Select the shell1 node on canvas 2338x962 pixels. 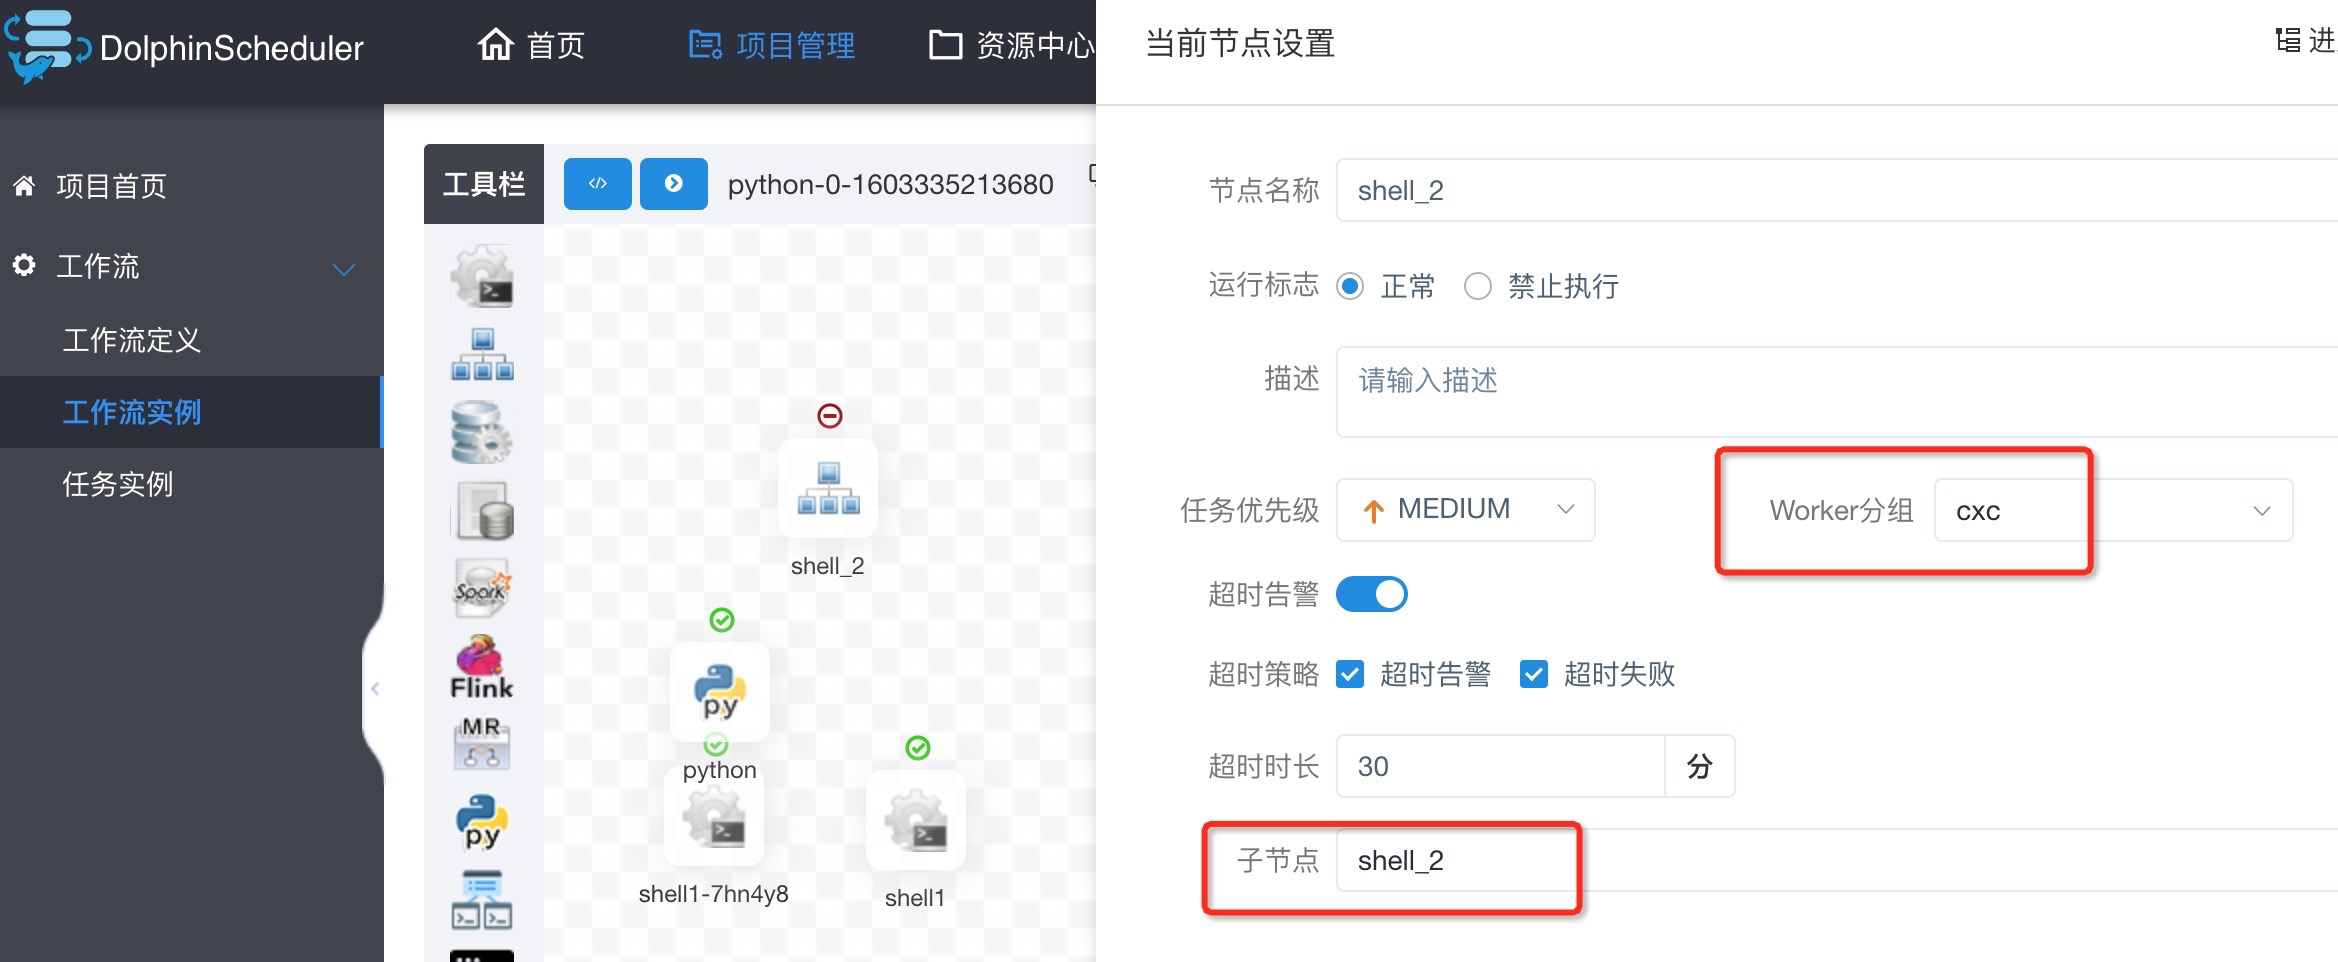[x=916, y=820]
